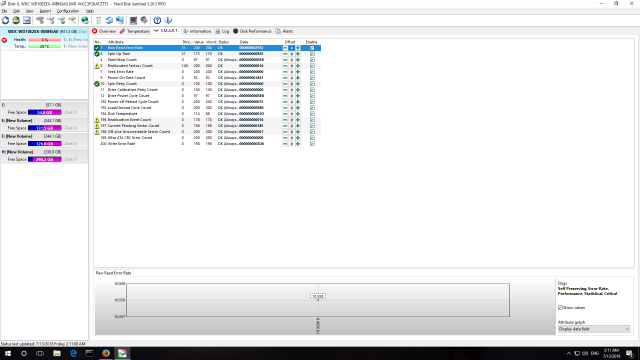The width and height of the screenshot is (640, 360).
Task: Click warning icon on Current Pending Sector Count
Action: [97, 126]
